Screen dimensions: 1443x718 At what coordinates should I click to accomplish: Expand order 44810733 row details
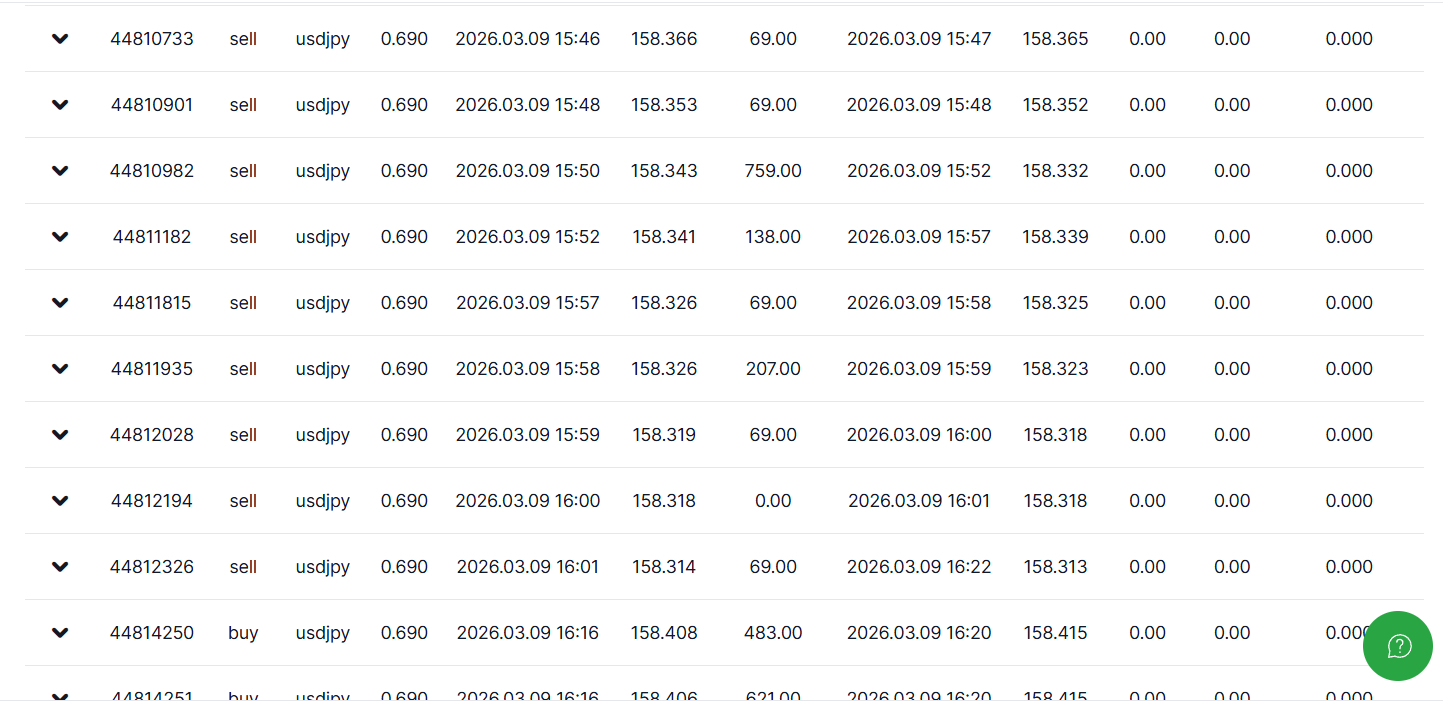[x=60, y=39]
